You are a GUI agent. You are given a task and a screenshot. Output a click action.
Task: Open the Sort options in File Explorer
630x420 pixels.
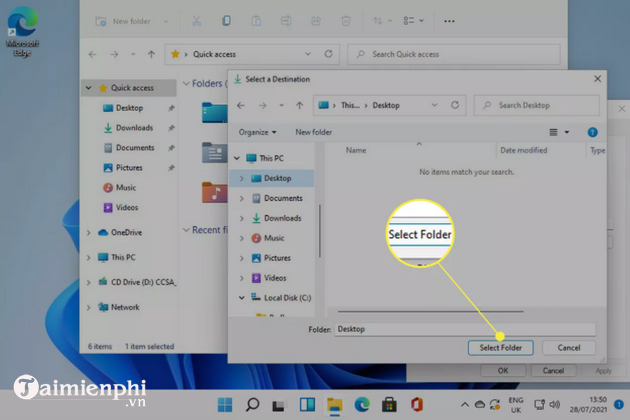382,21
